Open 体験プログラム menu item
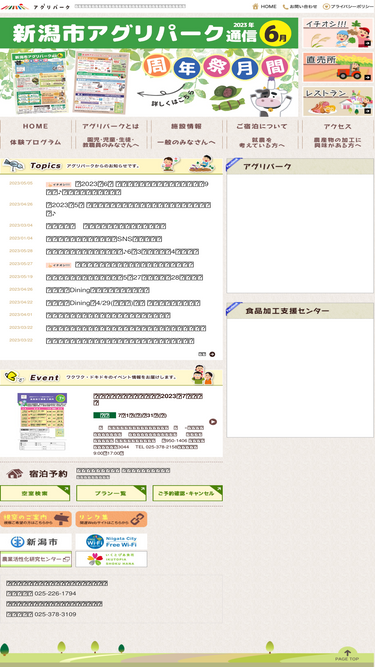This screenshot has height=667, width=375. pos(36,143)
